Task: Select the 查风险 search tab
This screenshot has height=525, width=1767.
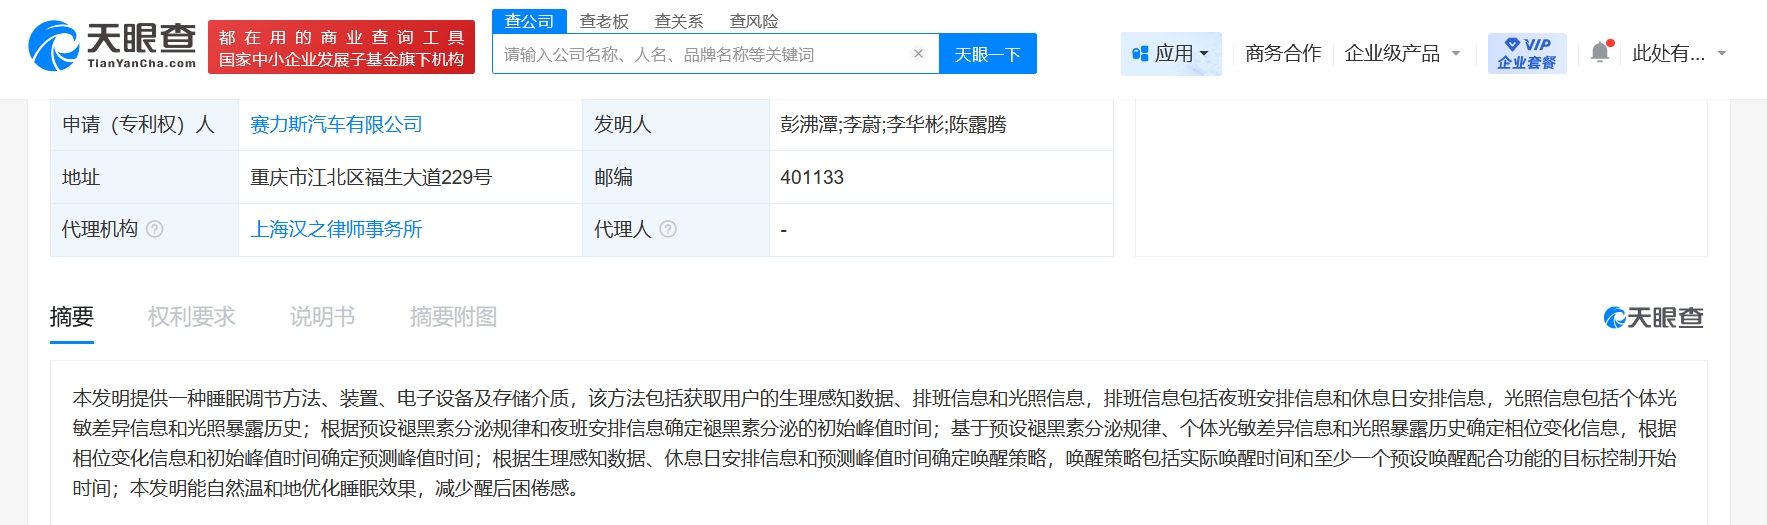Action: 754,21
